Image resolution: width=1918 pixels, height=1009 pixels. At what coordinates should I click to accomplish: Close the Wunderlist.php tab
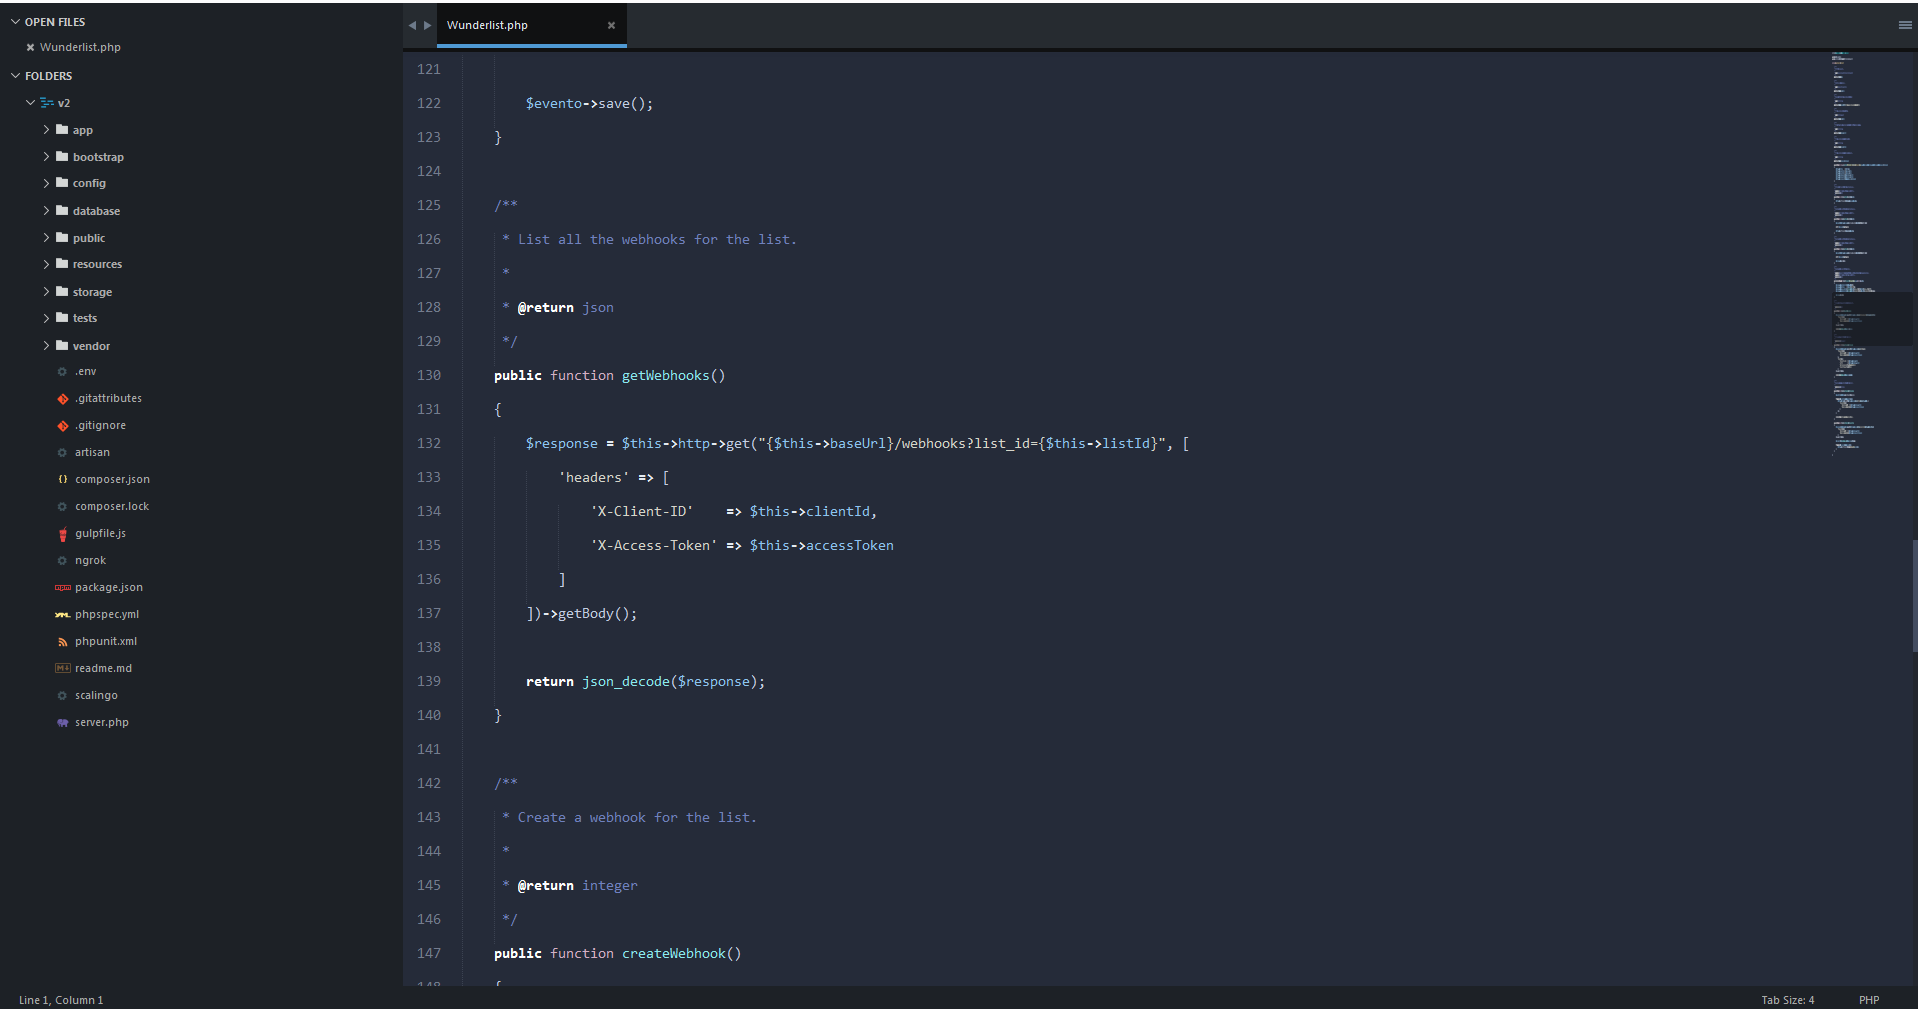point(611,25)
